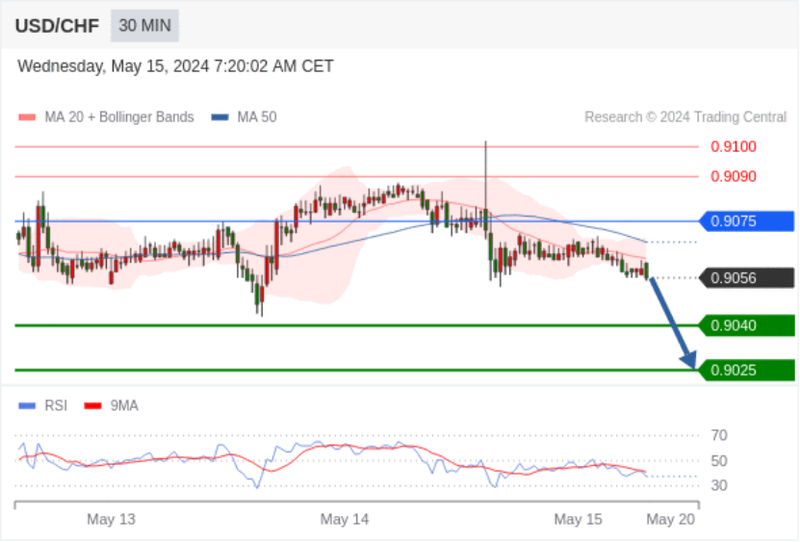Click the red 0.9090 resistance label
The image size is (800, 542).
(733, 177)
